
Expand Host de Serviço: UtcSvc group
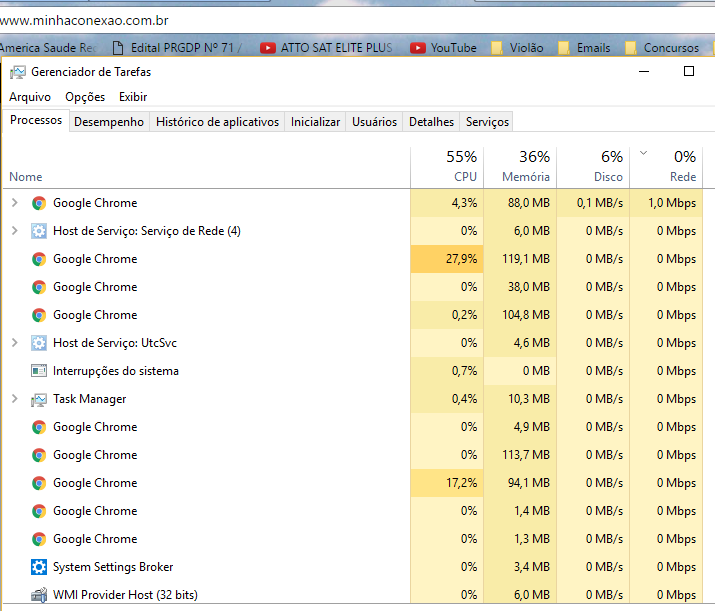[15, 342]
